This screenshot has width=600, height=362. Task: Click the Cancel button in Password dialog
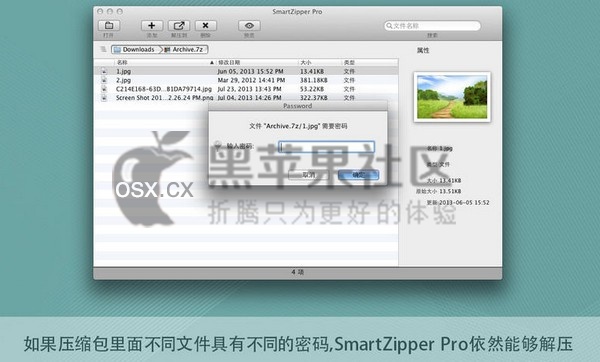click(x=308, y=175)
